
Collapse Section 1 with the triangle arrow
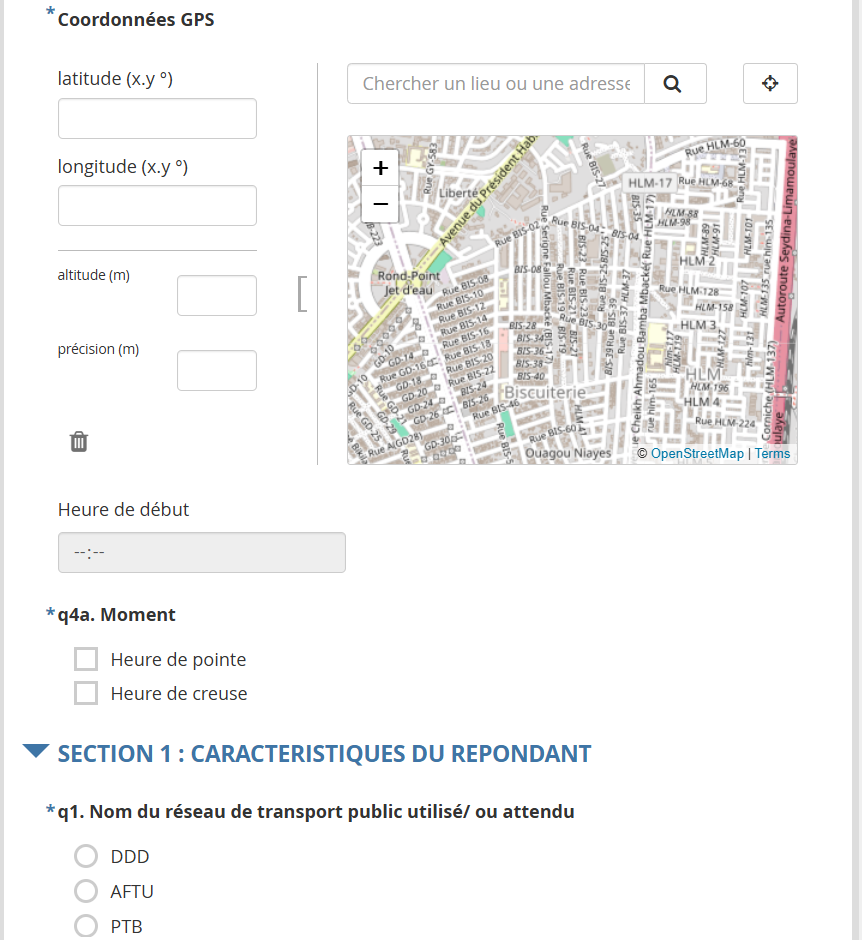click(36, 752)
